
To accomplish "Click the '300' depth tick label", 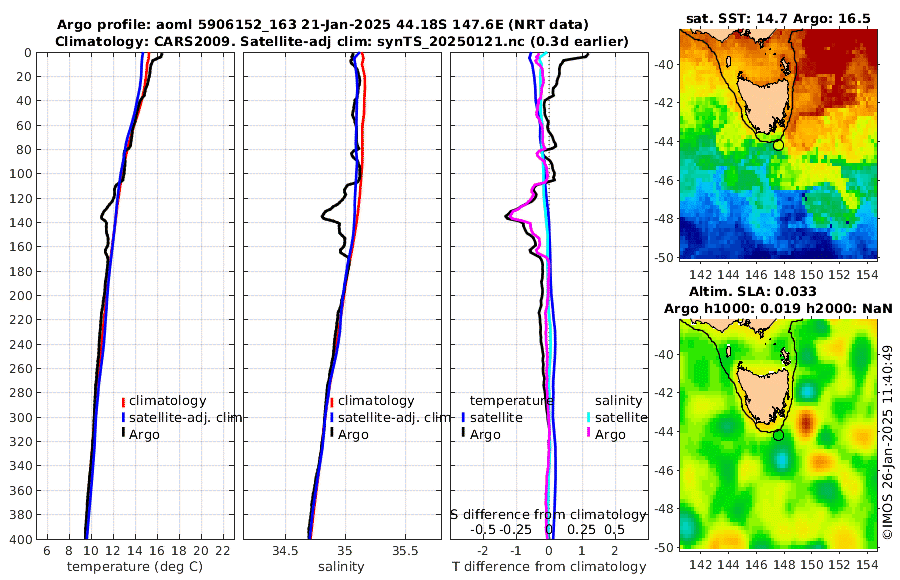I will click(x=21, y=417).
